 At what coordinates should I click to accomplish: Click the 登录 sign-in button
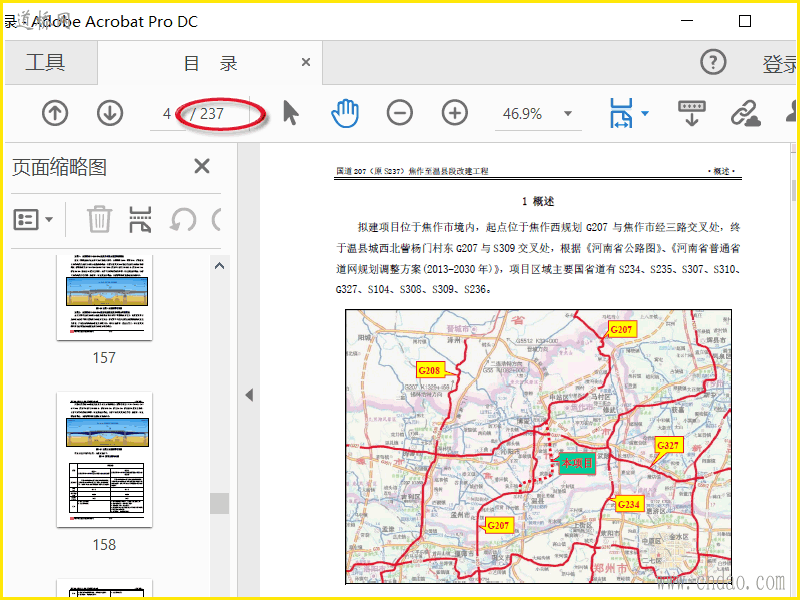(780, 64)
